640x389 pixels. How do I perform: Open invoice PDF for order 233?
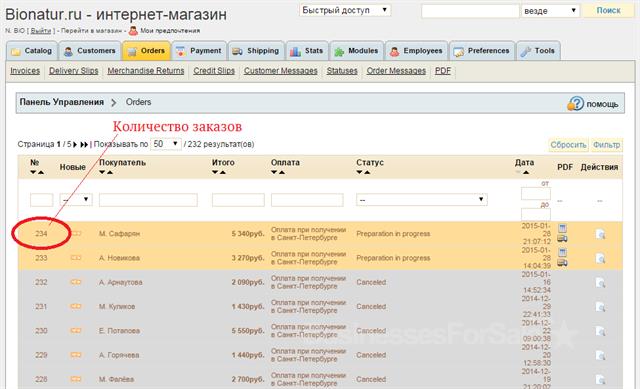pyautogui.click(x=562, y=252)
